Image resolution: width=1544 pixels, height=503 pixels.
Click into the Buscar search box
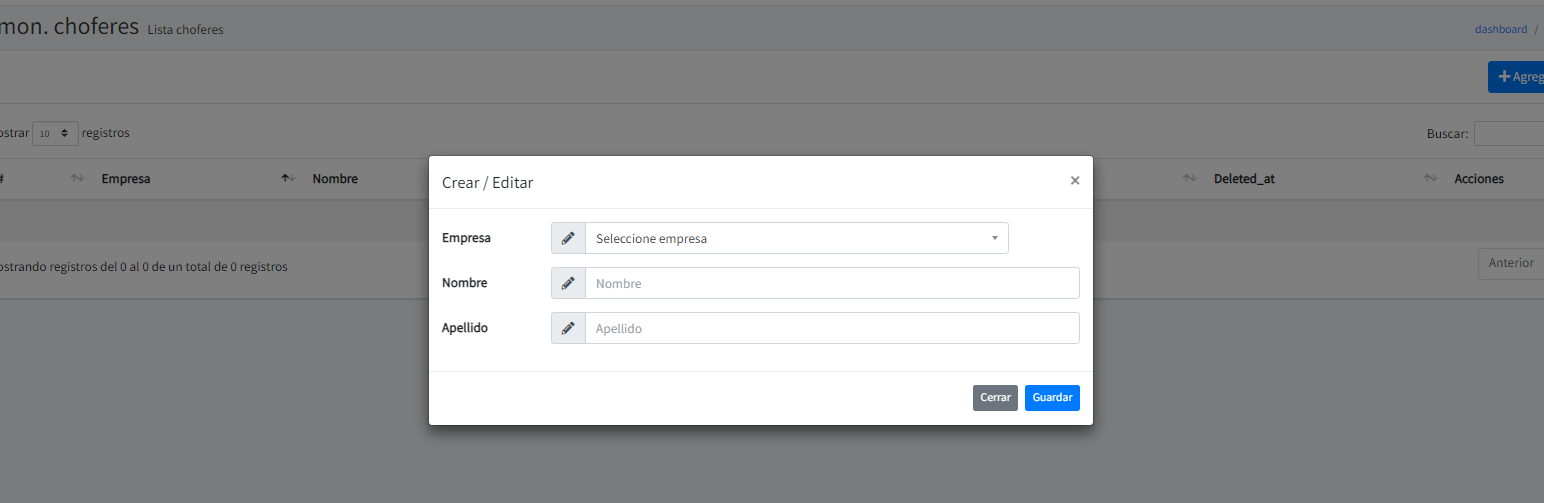(x=1508, y=133)
